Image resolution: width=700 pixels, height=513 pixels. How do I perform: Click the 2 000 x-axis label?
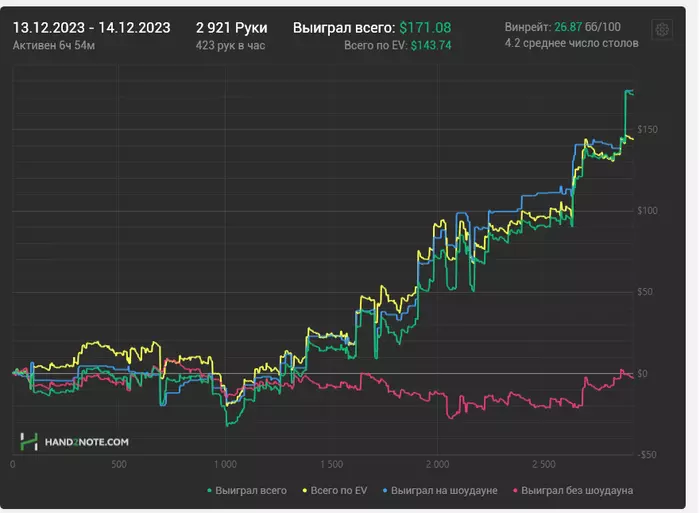point(438,464)
